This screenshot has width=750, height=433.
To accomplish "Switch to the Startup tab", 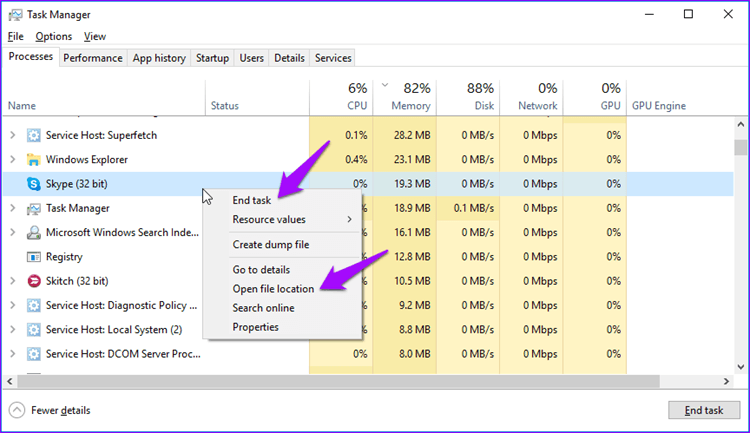I will coord(212,58).
